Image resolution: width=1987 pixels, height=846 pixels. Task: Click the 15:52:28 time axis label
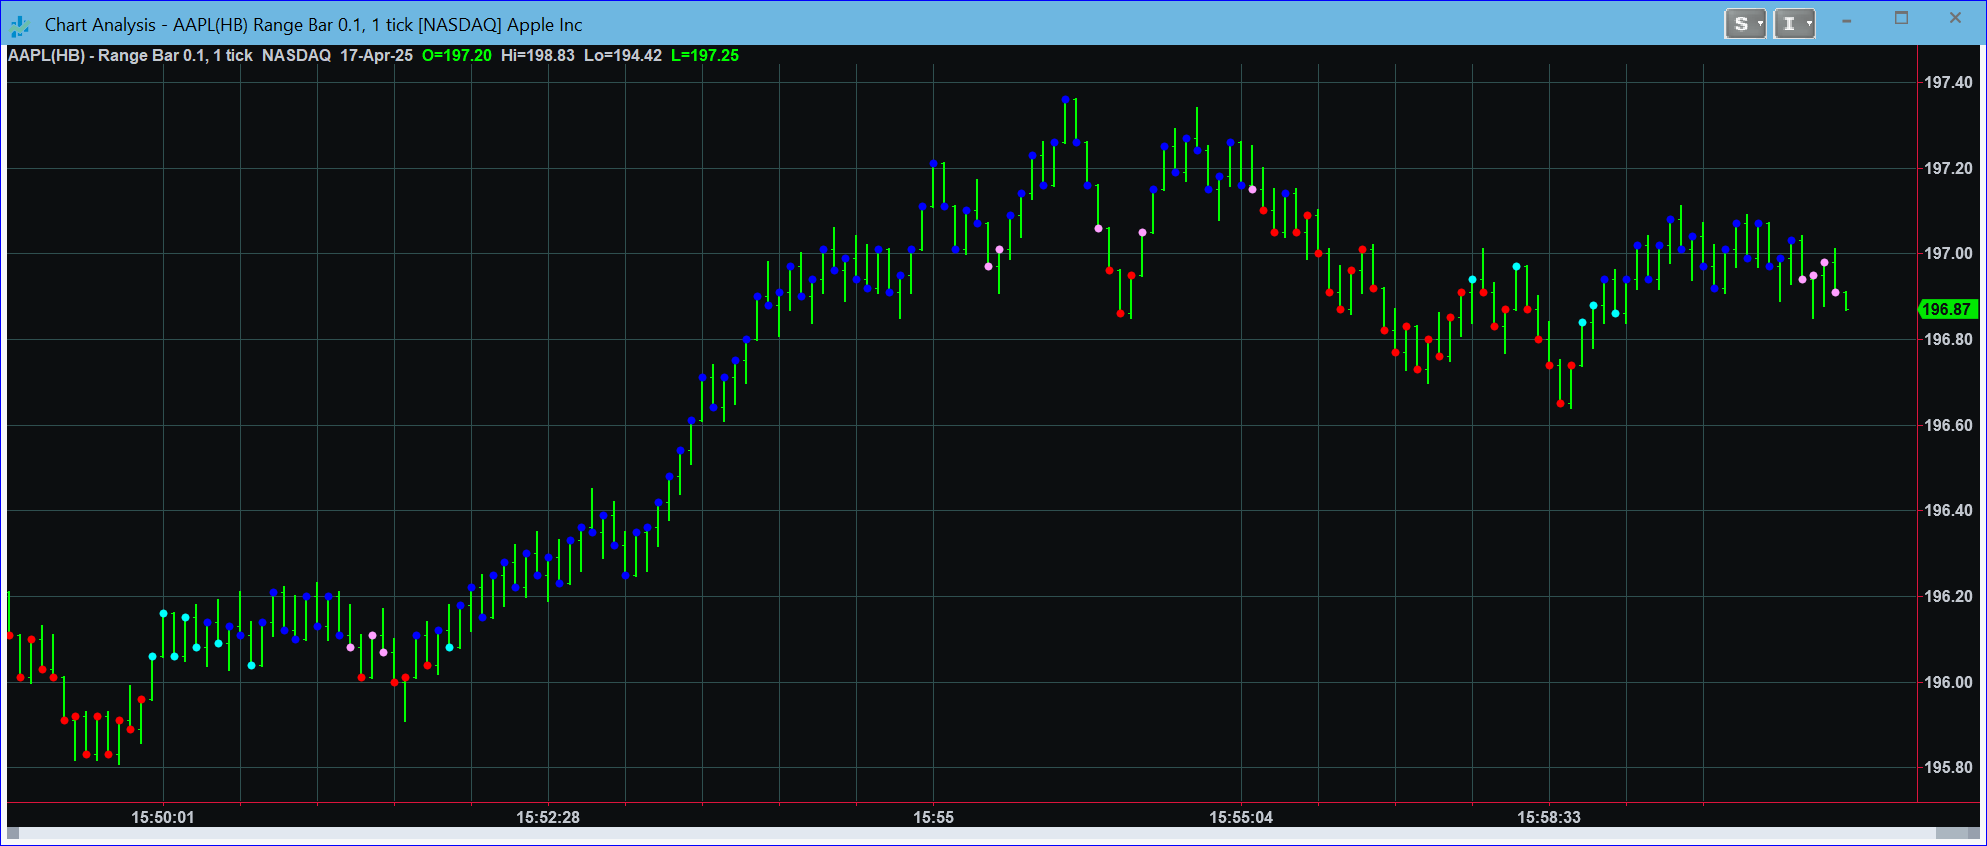coord(548,817)
